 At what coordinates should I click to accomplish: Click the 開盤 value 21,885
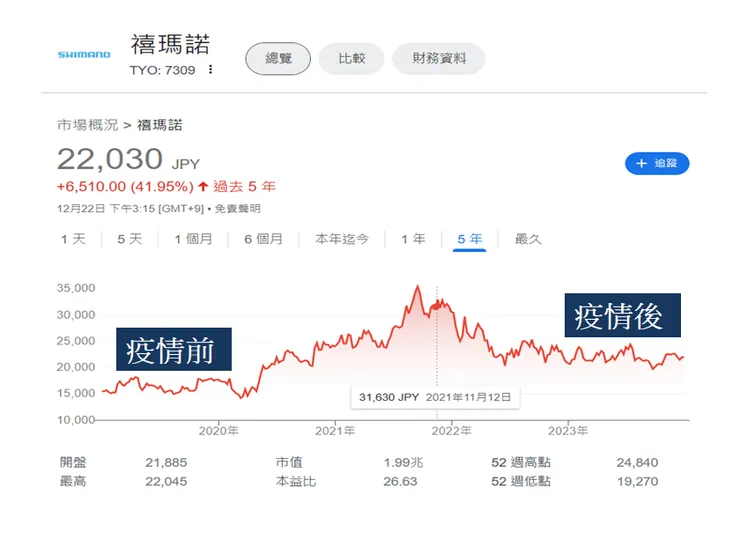(x=166, y=463)
